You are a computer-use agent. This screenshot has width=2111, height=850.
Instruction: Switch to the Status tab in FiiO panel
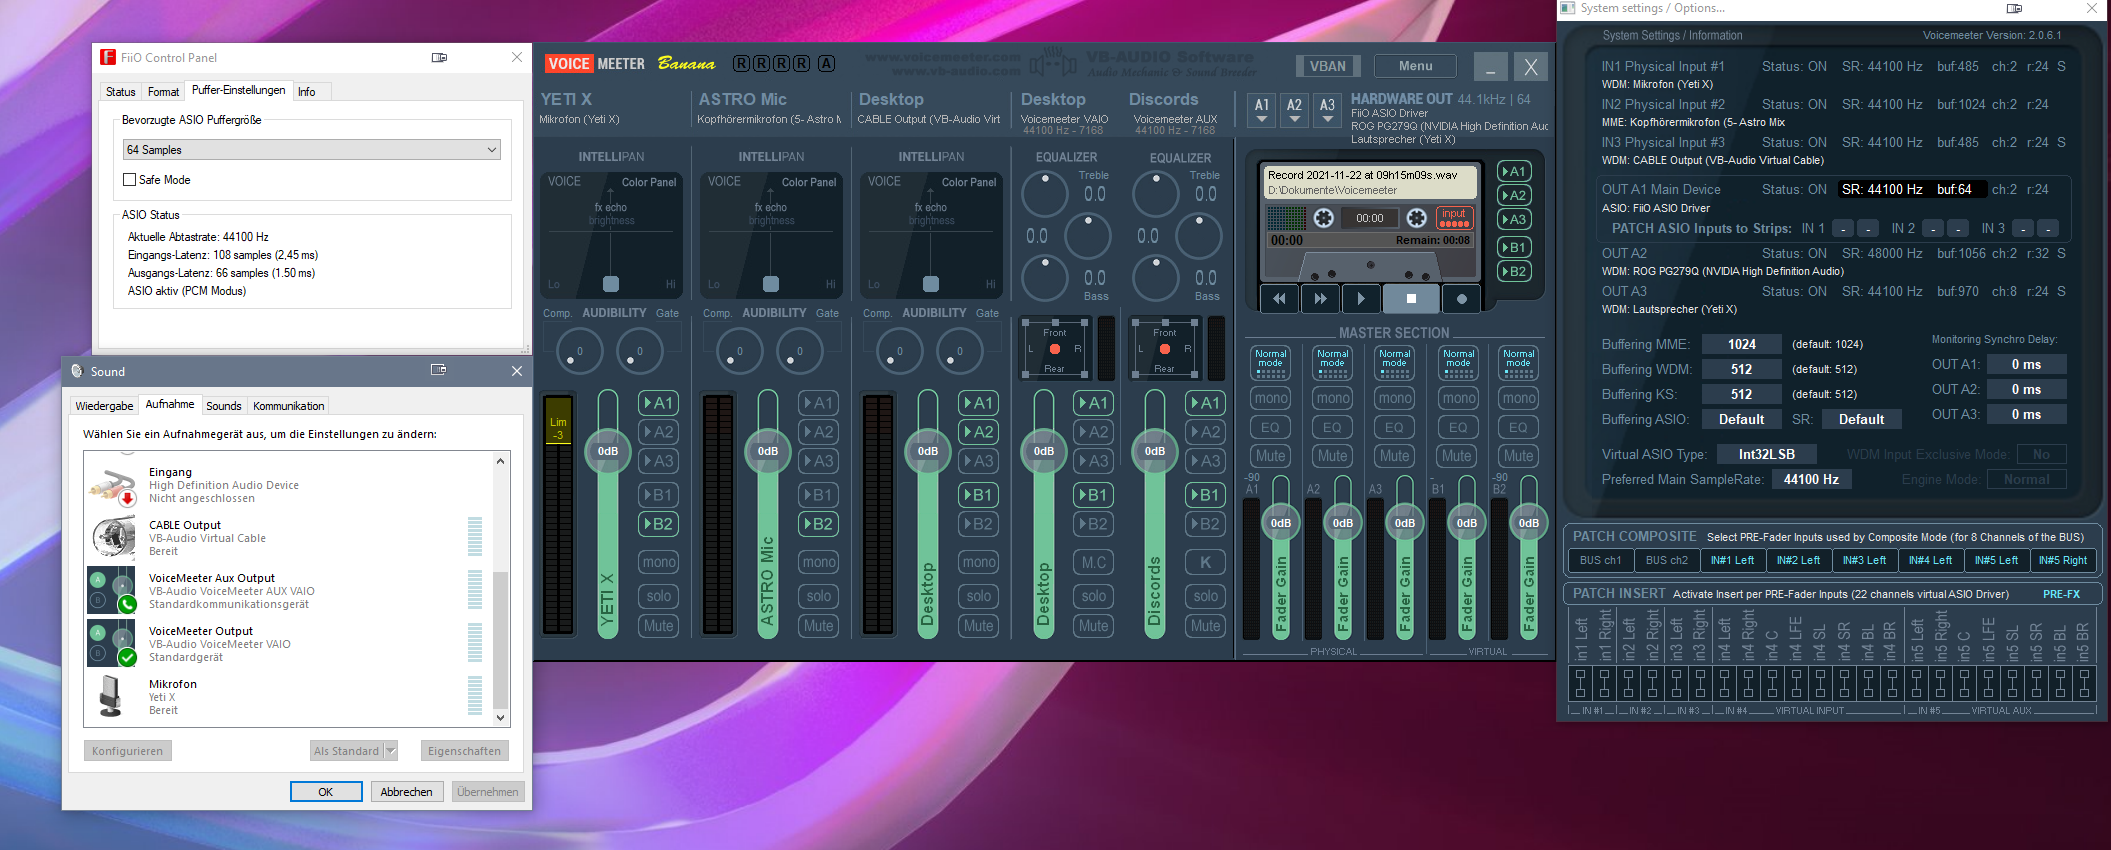pyautogui.click(x=121, y=92)
